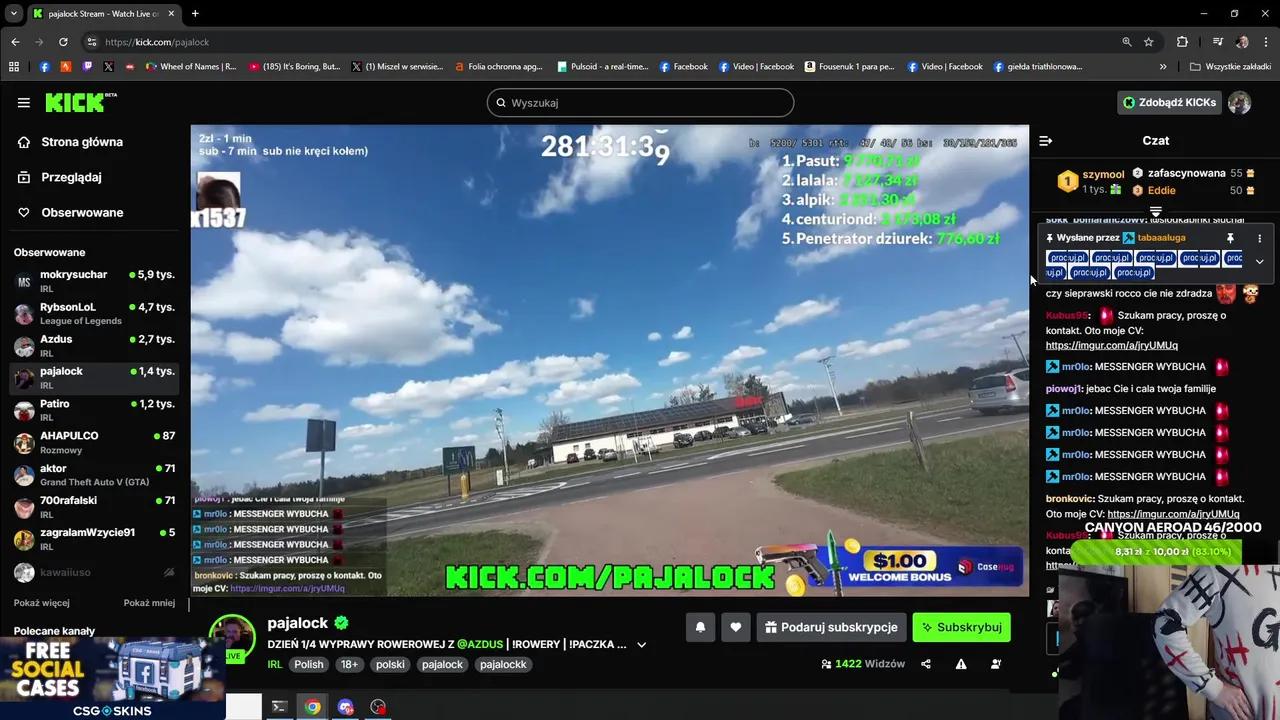Unpin the pinned chat message

(x=1230, y=238)
